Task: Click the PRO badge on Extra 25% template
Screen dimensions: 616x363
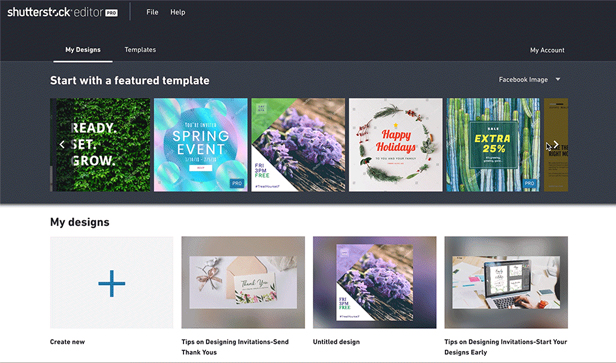Action: click(530, 183)
